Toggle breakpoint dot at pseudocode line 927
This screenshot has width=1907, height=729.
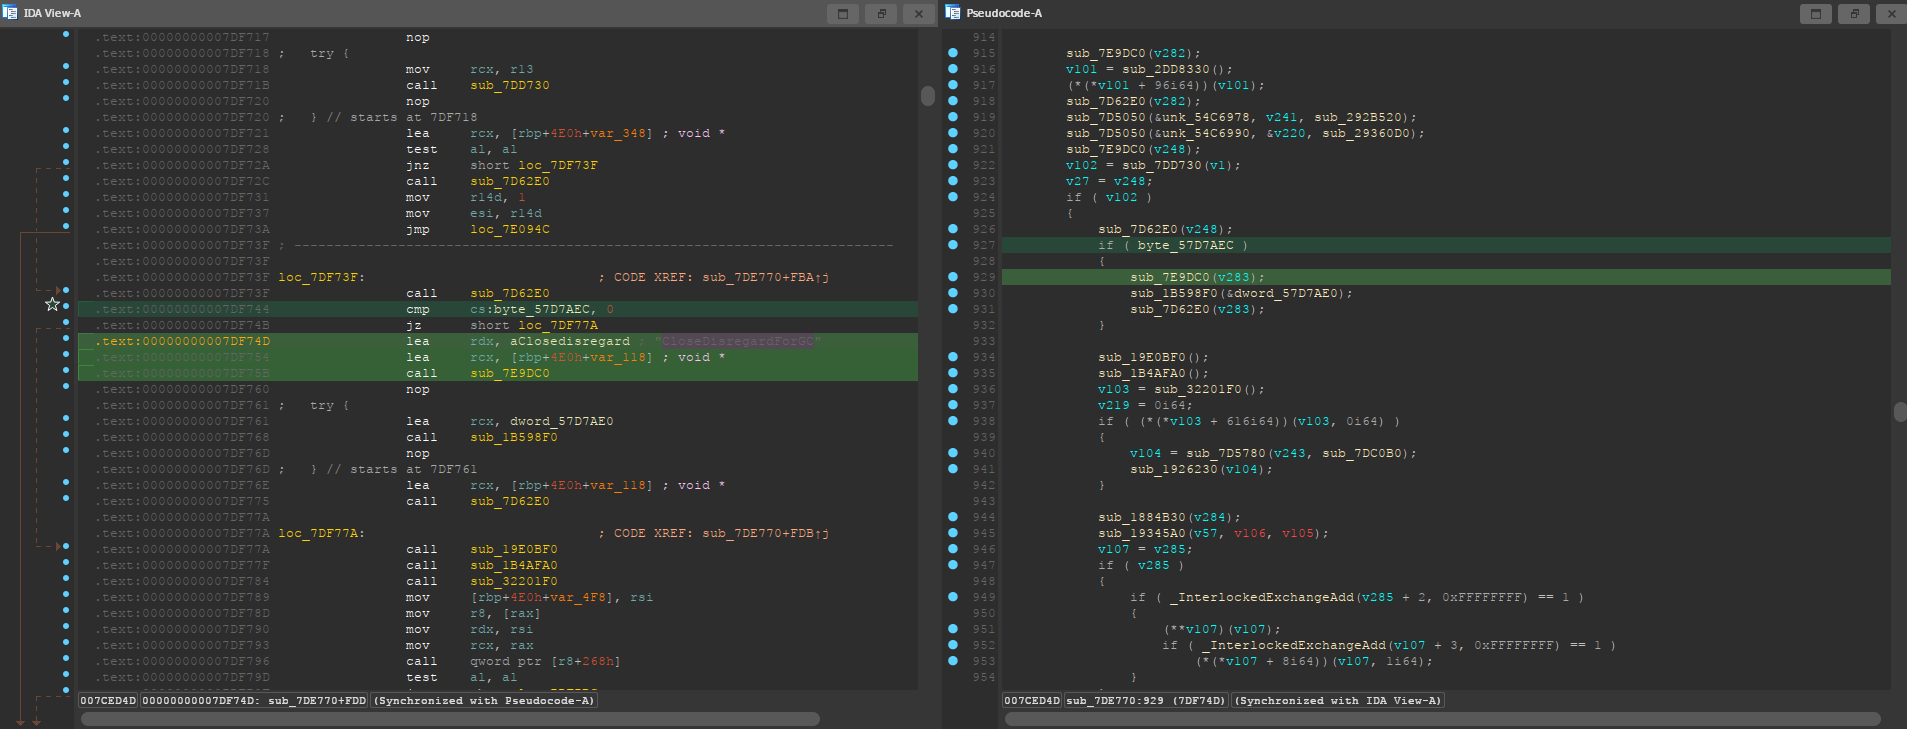(953, 245)
